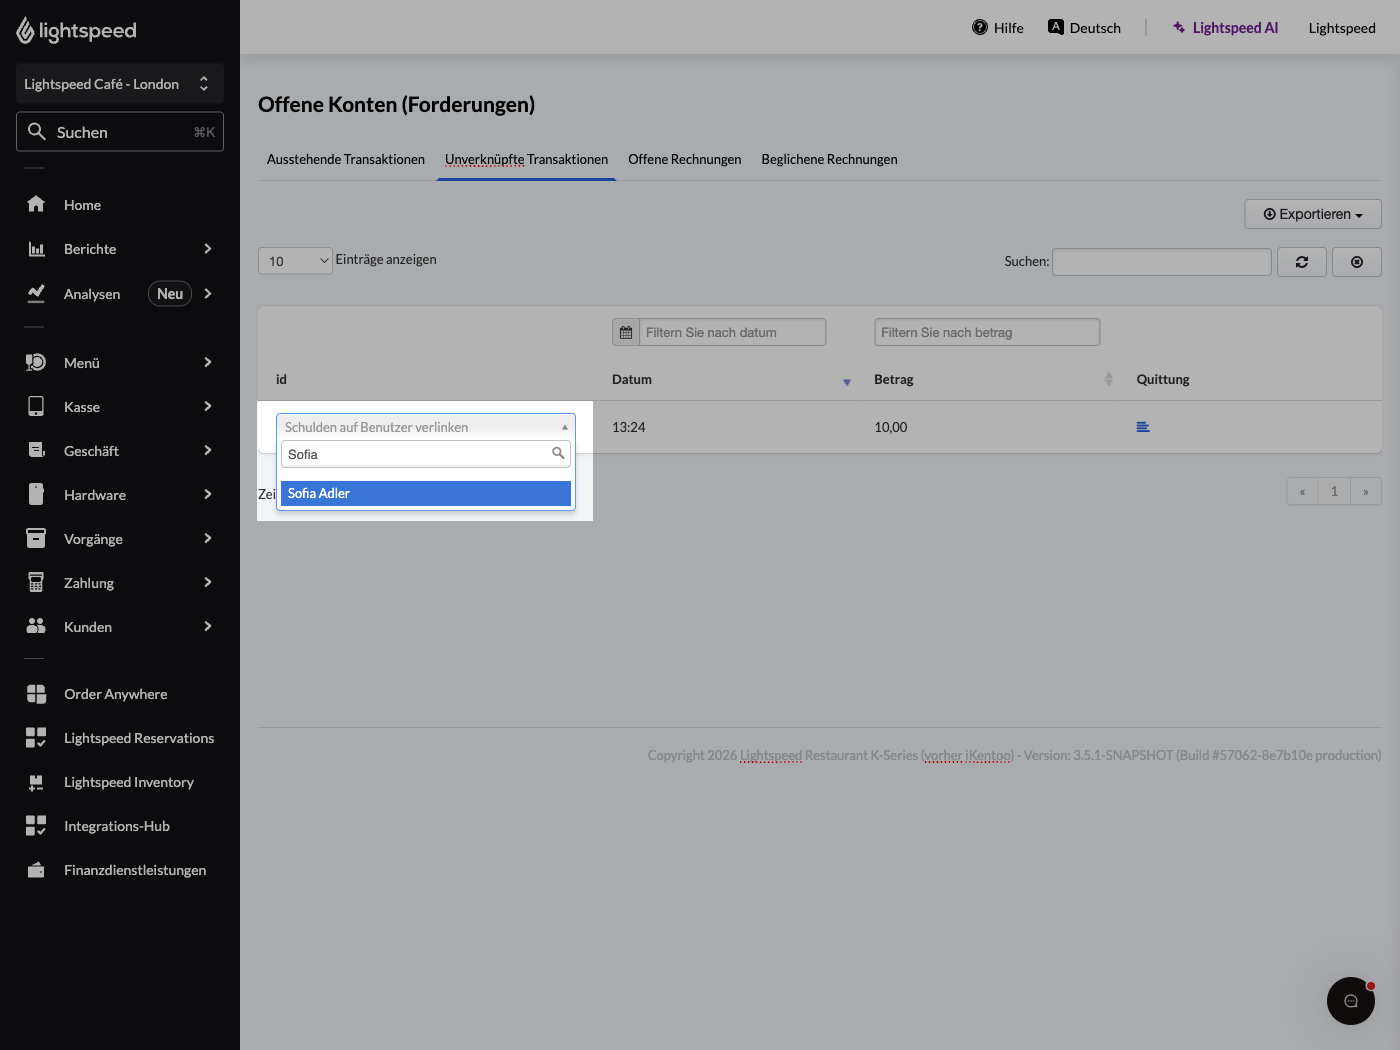Collapse the Schulden auf Benutzer verlinken dropdown
This screenshot has width=1400, height=1050.
[426, 427]
